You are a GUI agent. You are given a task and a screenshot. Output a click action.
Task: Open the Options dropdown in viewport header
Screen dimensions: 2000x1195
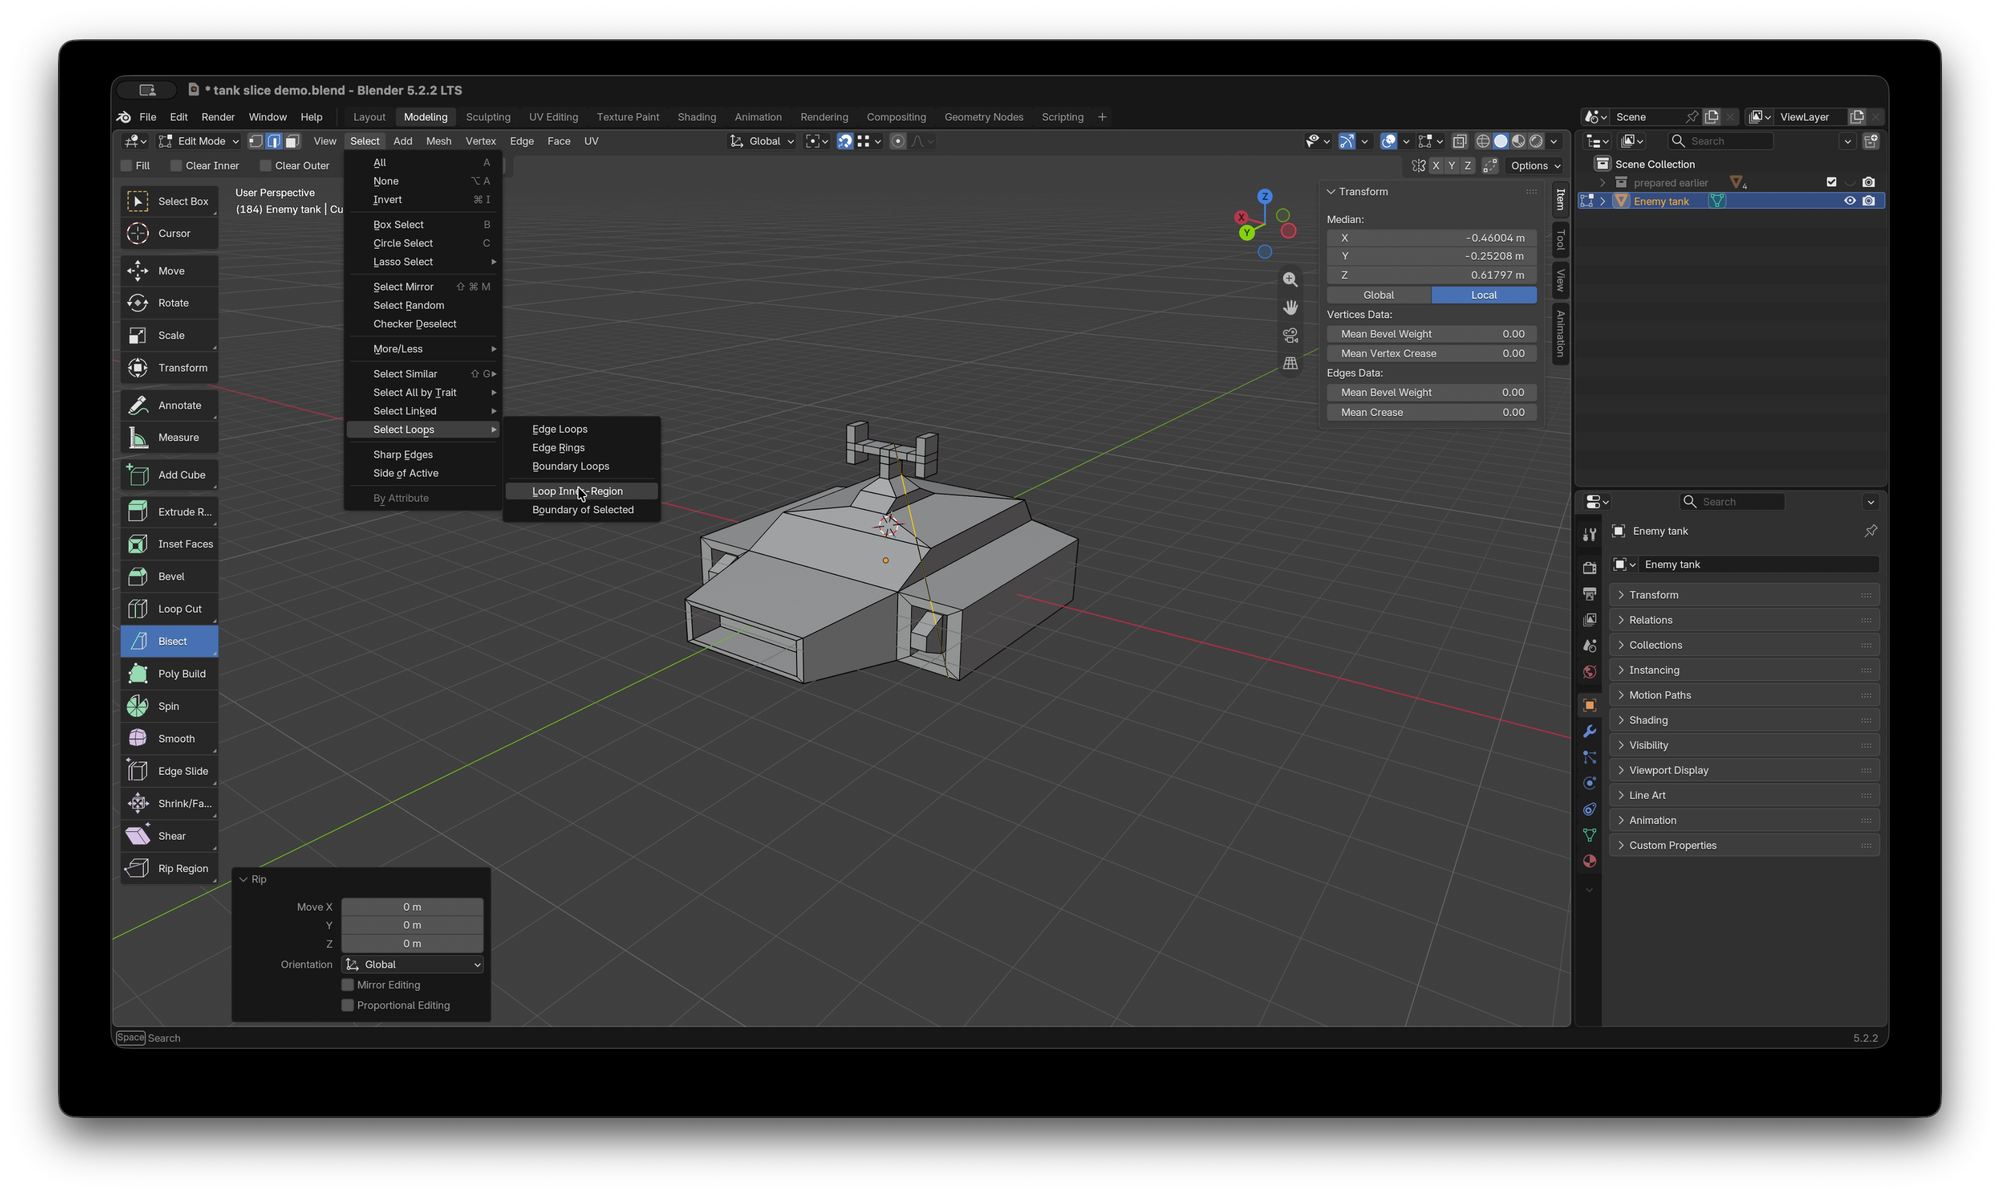(x=1535, y=166)
